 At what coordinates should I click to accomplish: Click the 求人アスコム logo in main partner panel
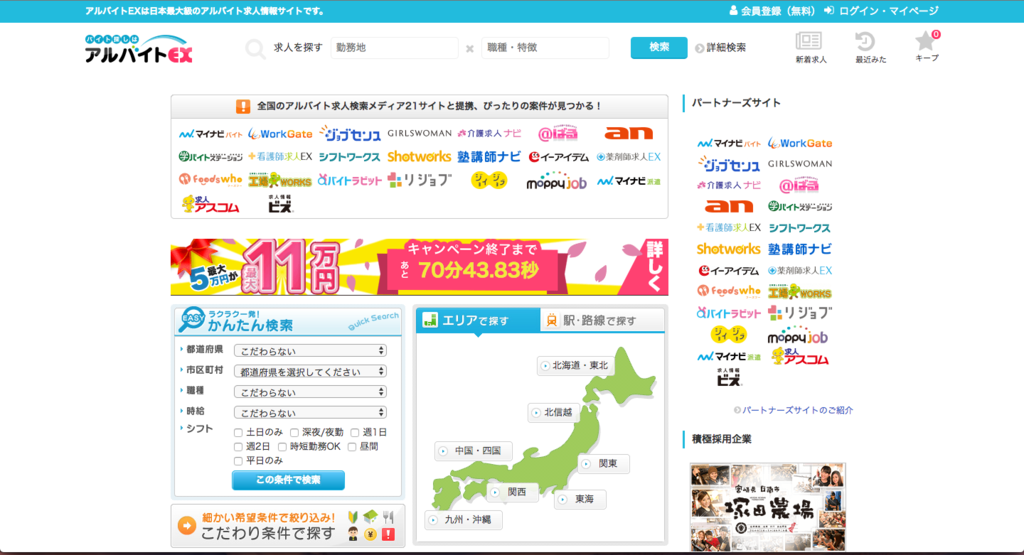pyautogui.click(x=210, y=204)
